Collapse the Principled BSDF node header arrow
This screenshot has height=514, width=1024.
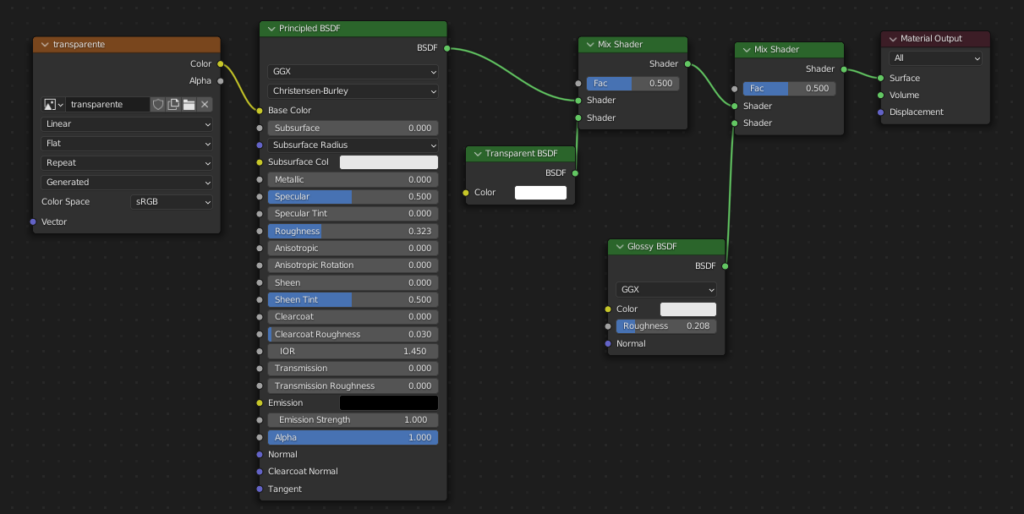(270, 29)
